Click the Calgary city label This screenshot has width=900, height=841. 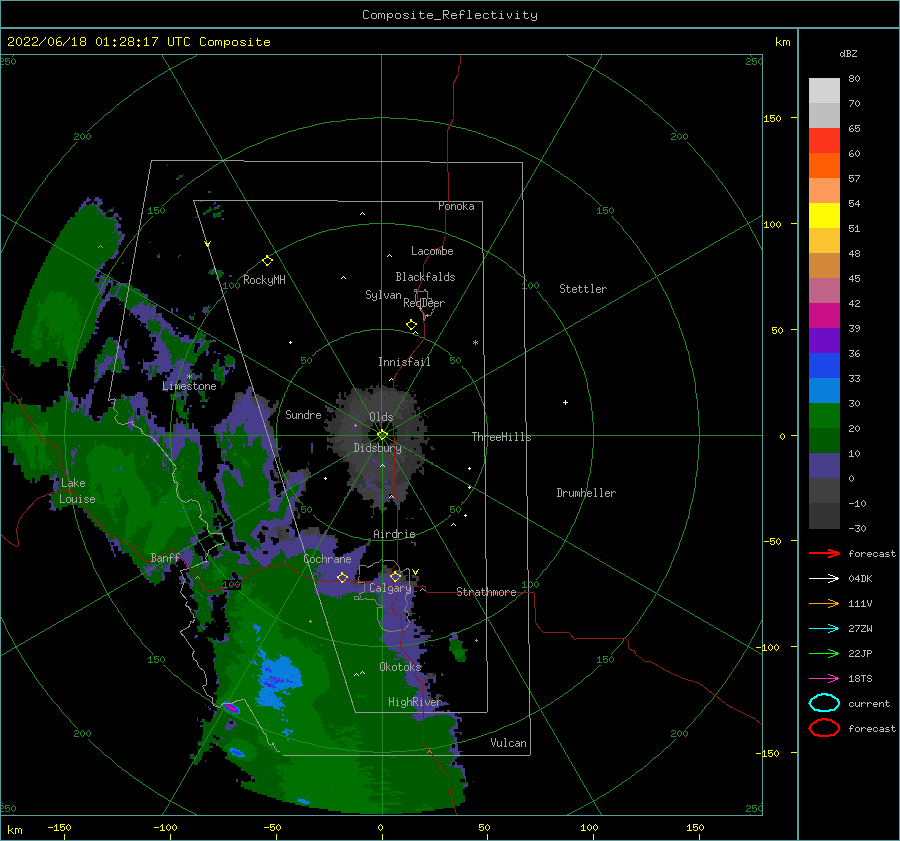(390, 588)
